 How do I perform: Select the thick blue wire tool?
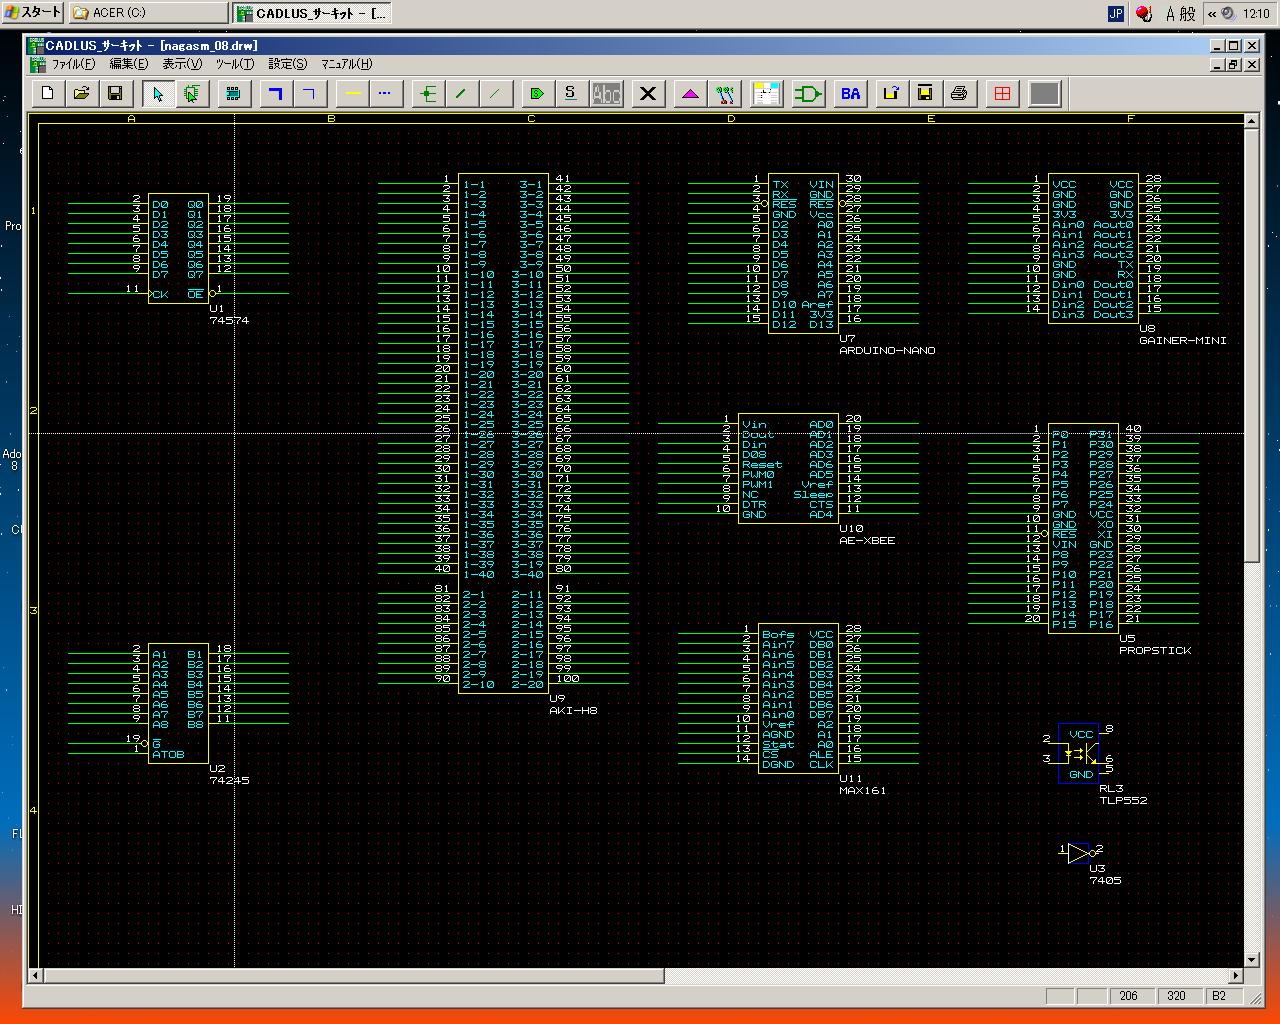click(276, 94)
